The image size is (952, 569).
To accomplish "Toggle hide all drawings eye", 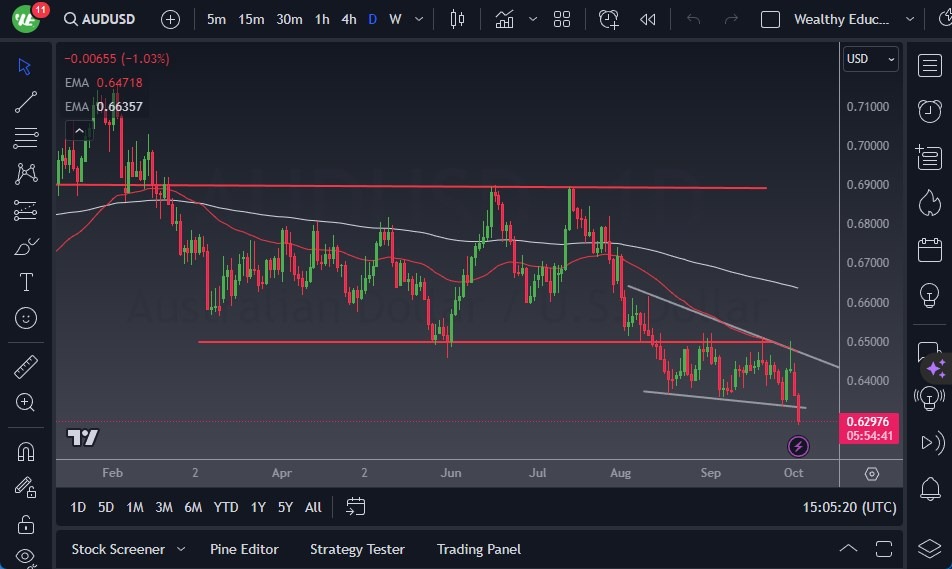I will click(x=26, y=556).
